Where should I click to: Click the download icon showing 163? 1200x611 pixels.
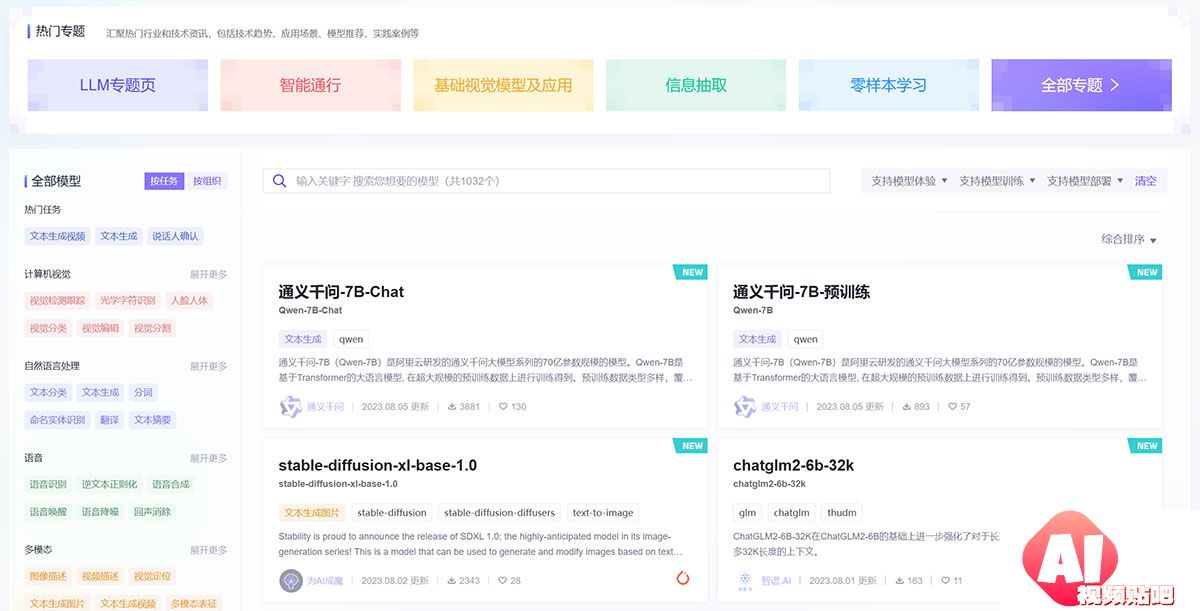click(x=900, y=580)
